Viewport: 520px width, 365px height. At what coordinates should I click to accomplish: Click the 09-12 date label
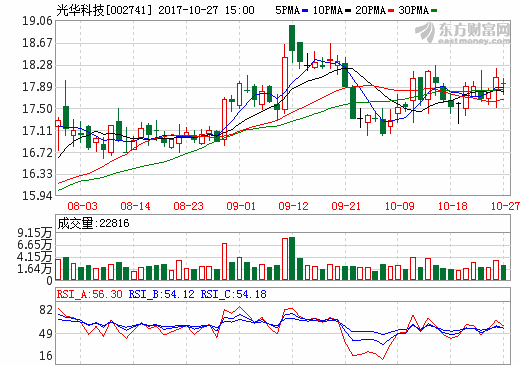[x=293, y=206]
